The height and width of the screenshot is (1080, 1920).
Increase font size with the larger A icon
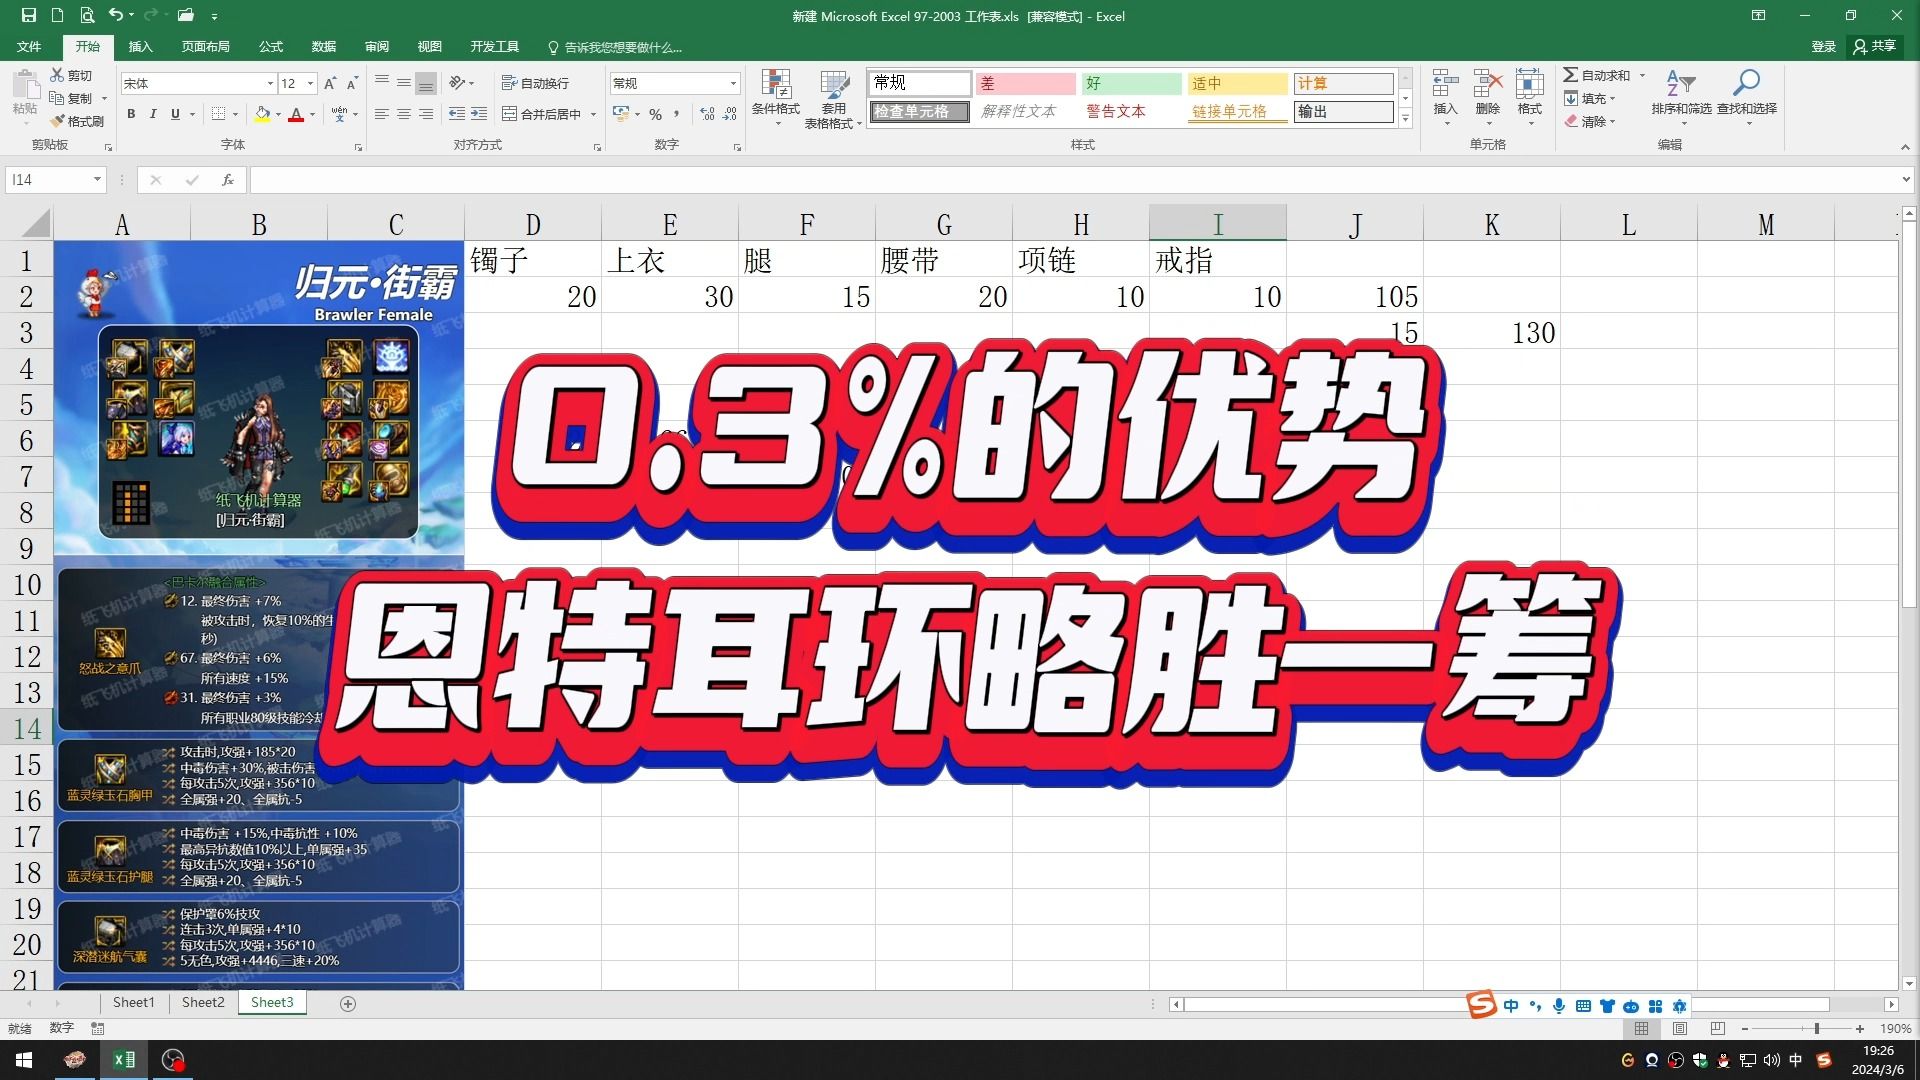tap(330, 83)
